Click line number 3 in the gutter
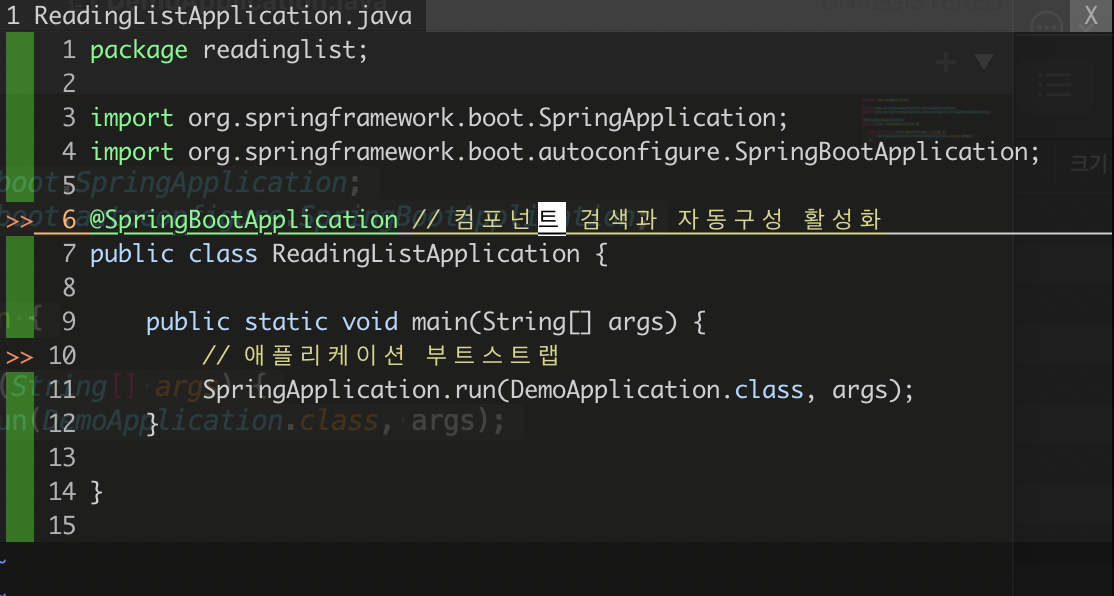Image resolution: width=1114 pixels, height=596 pixels. (68, 118)
